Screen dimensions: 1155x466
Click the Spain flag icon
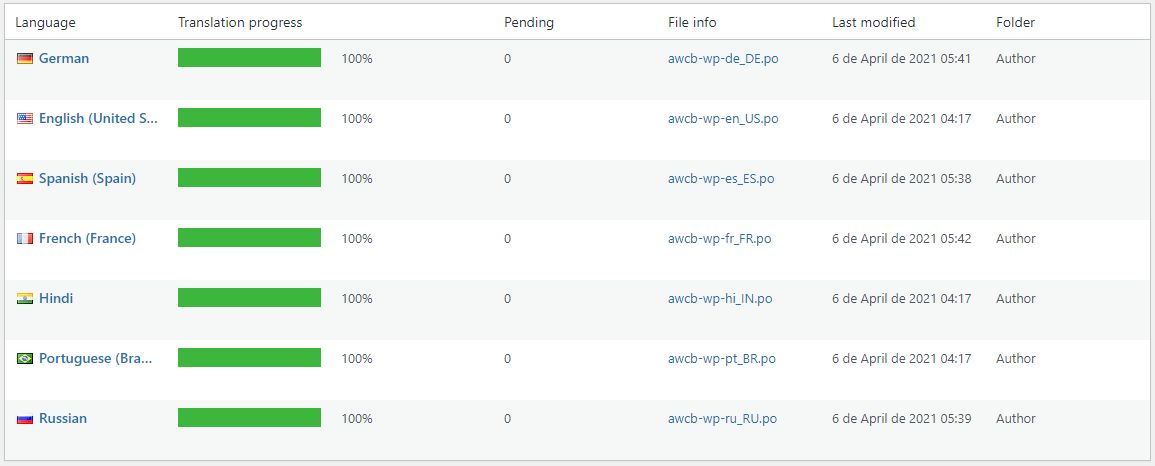[25, 179]
